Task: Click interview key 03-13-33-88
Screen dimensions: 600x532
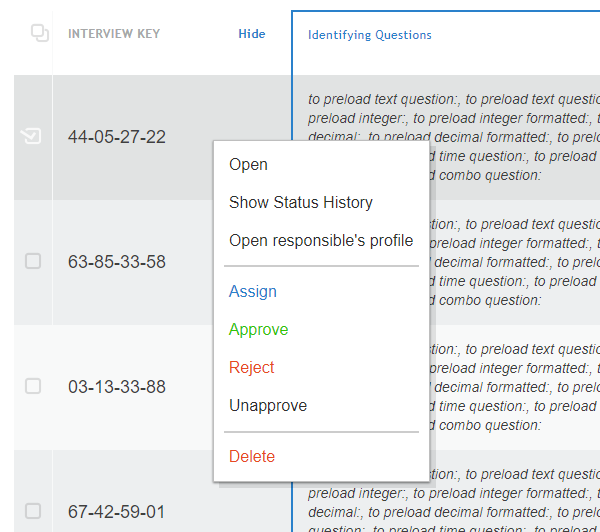Action: coord(117,387)
